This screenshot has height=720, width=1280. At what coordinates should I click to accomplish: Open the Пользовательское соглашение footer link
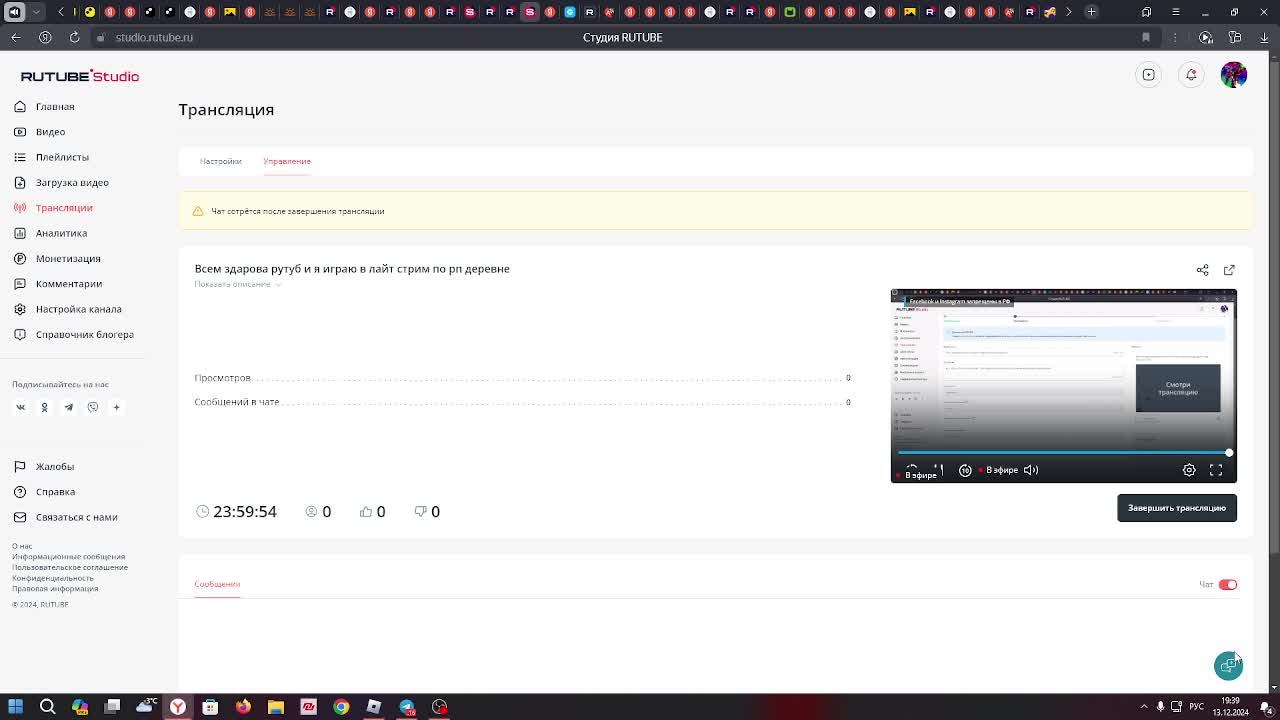[70, 567]
